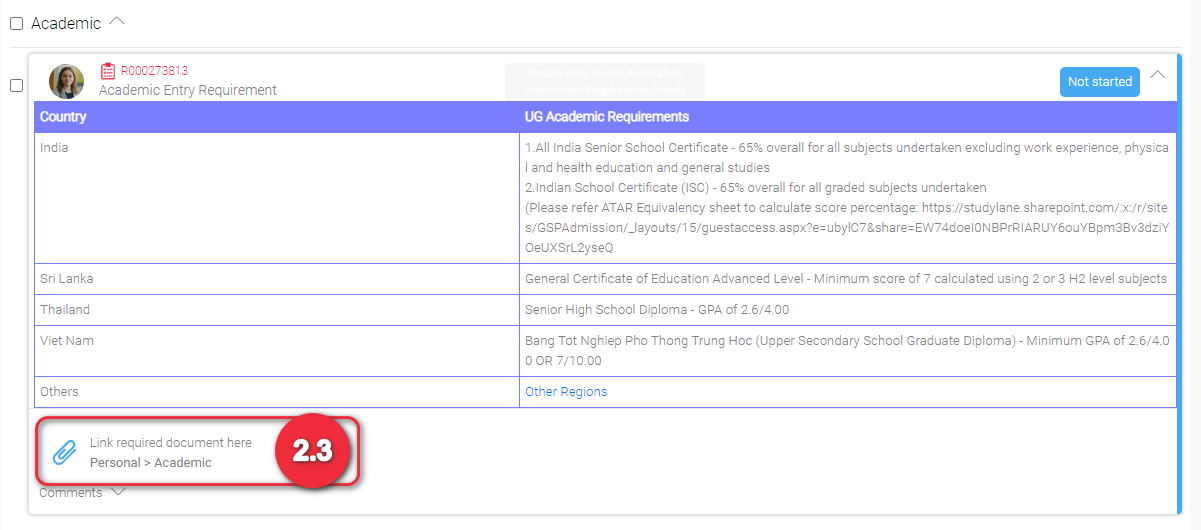Click the Not started status button

1099,82
